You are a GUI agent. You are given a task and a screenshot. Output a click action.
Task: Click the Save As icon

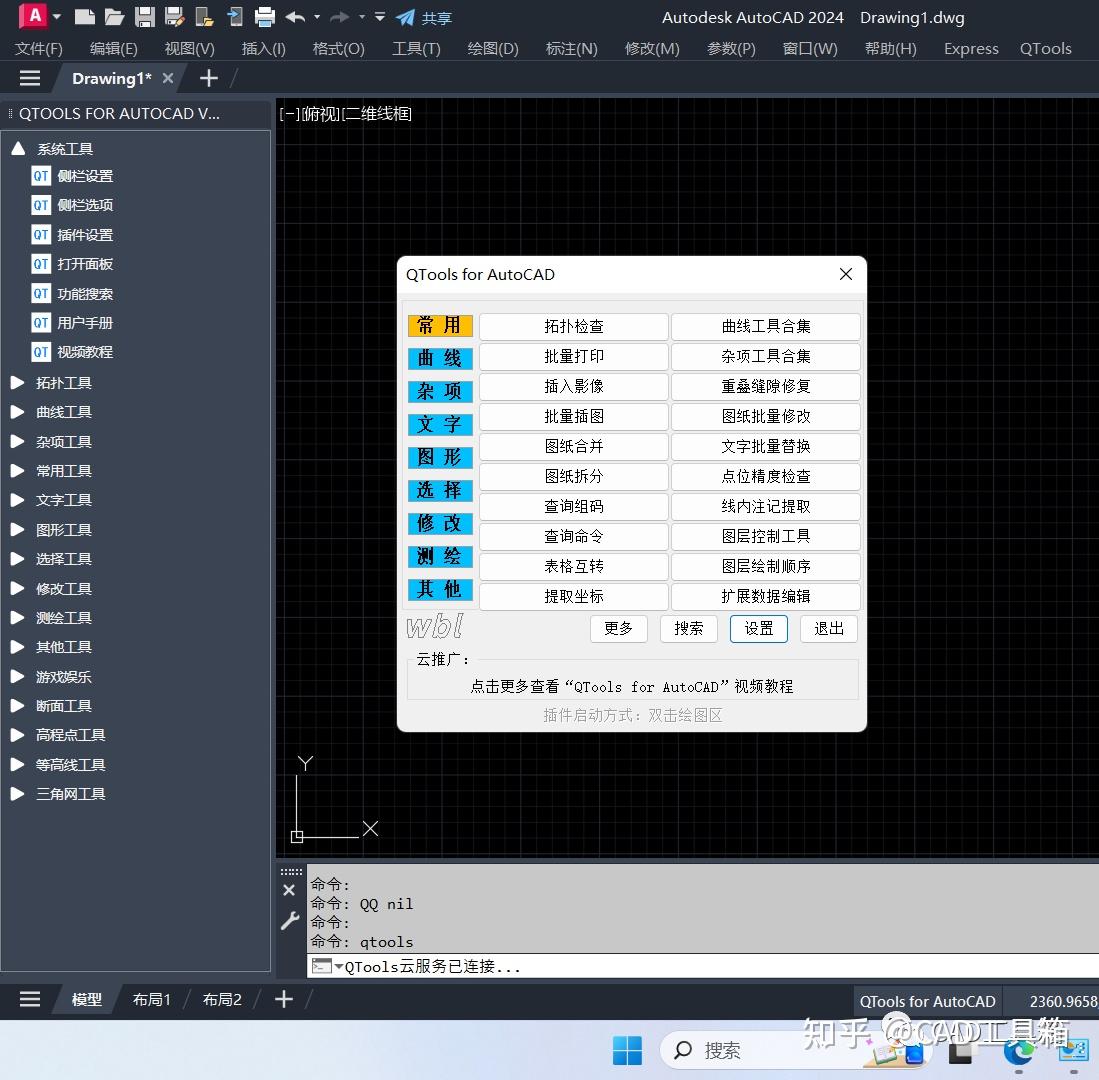pos(176,17)
